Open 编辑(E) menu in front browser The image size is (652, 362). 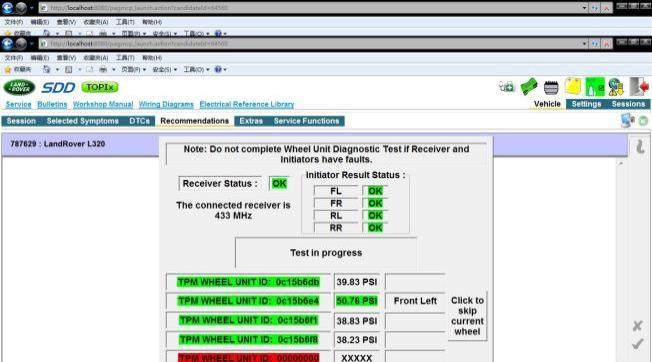pos(40,58)
